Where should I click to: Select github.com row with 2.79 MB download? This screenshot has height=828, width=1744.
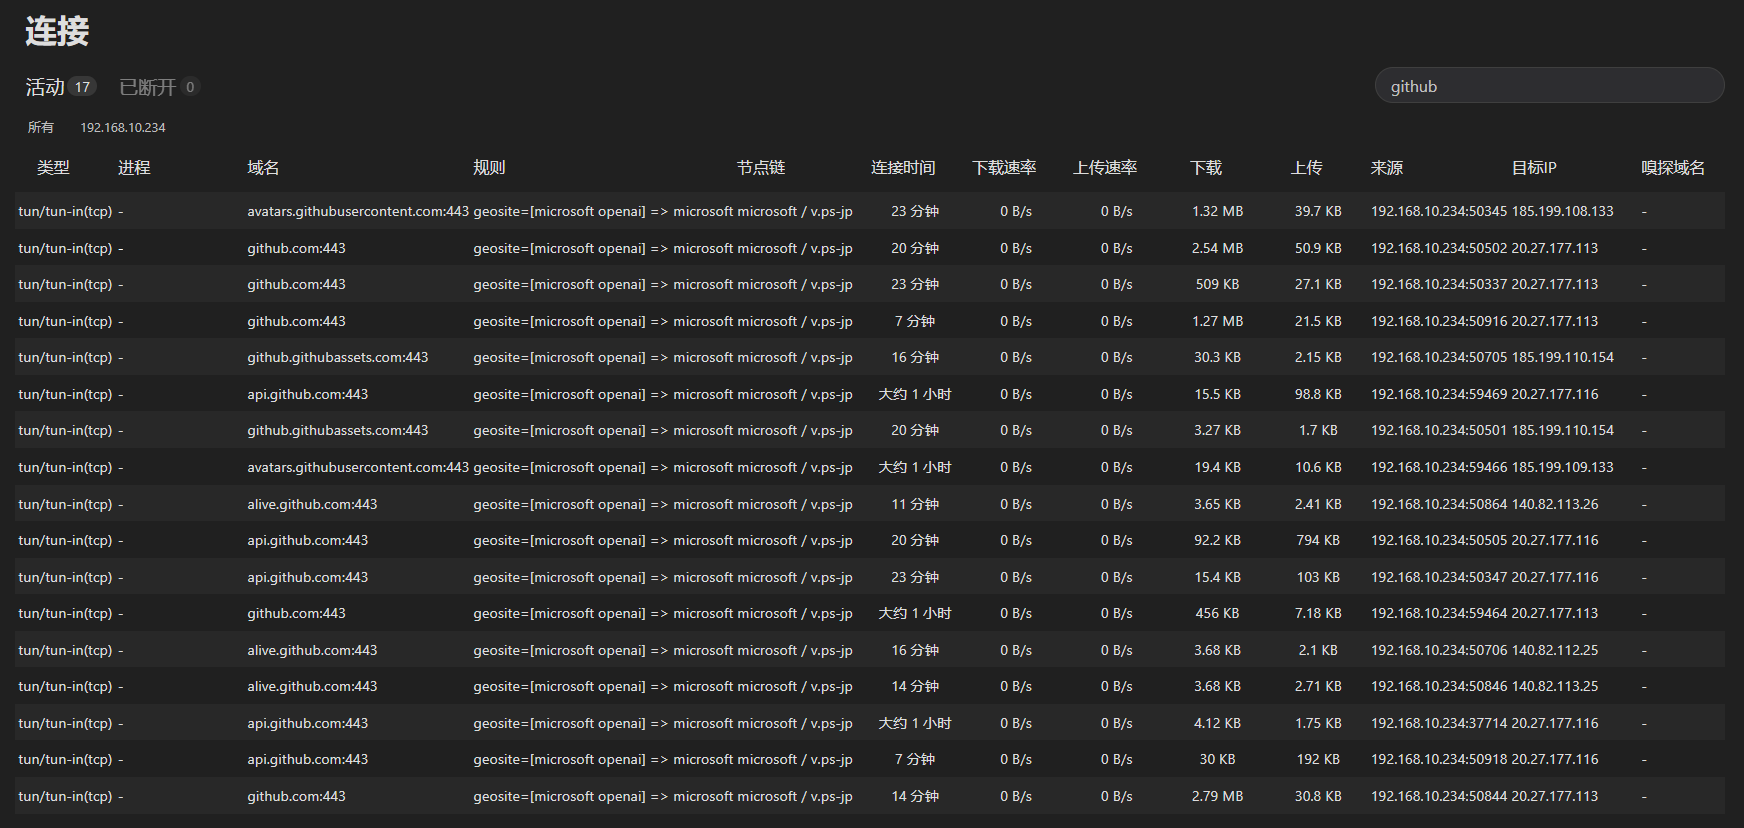coord(870,796)
